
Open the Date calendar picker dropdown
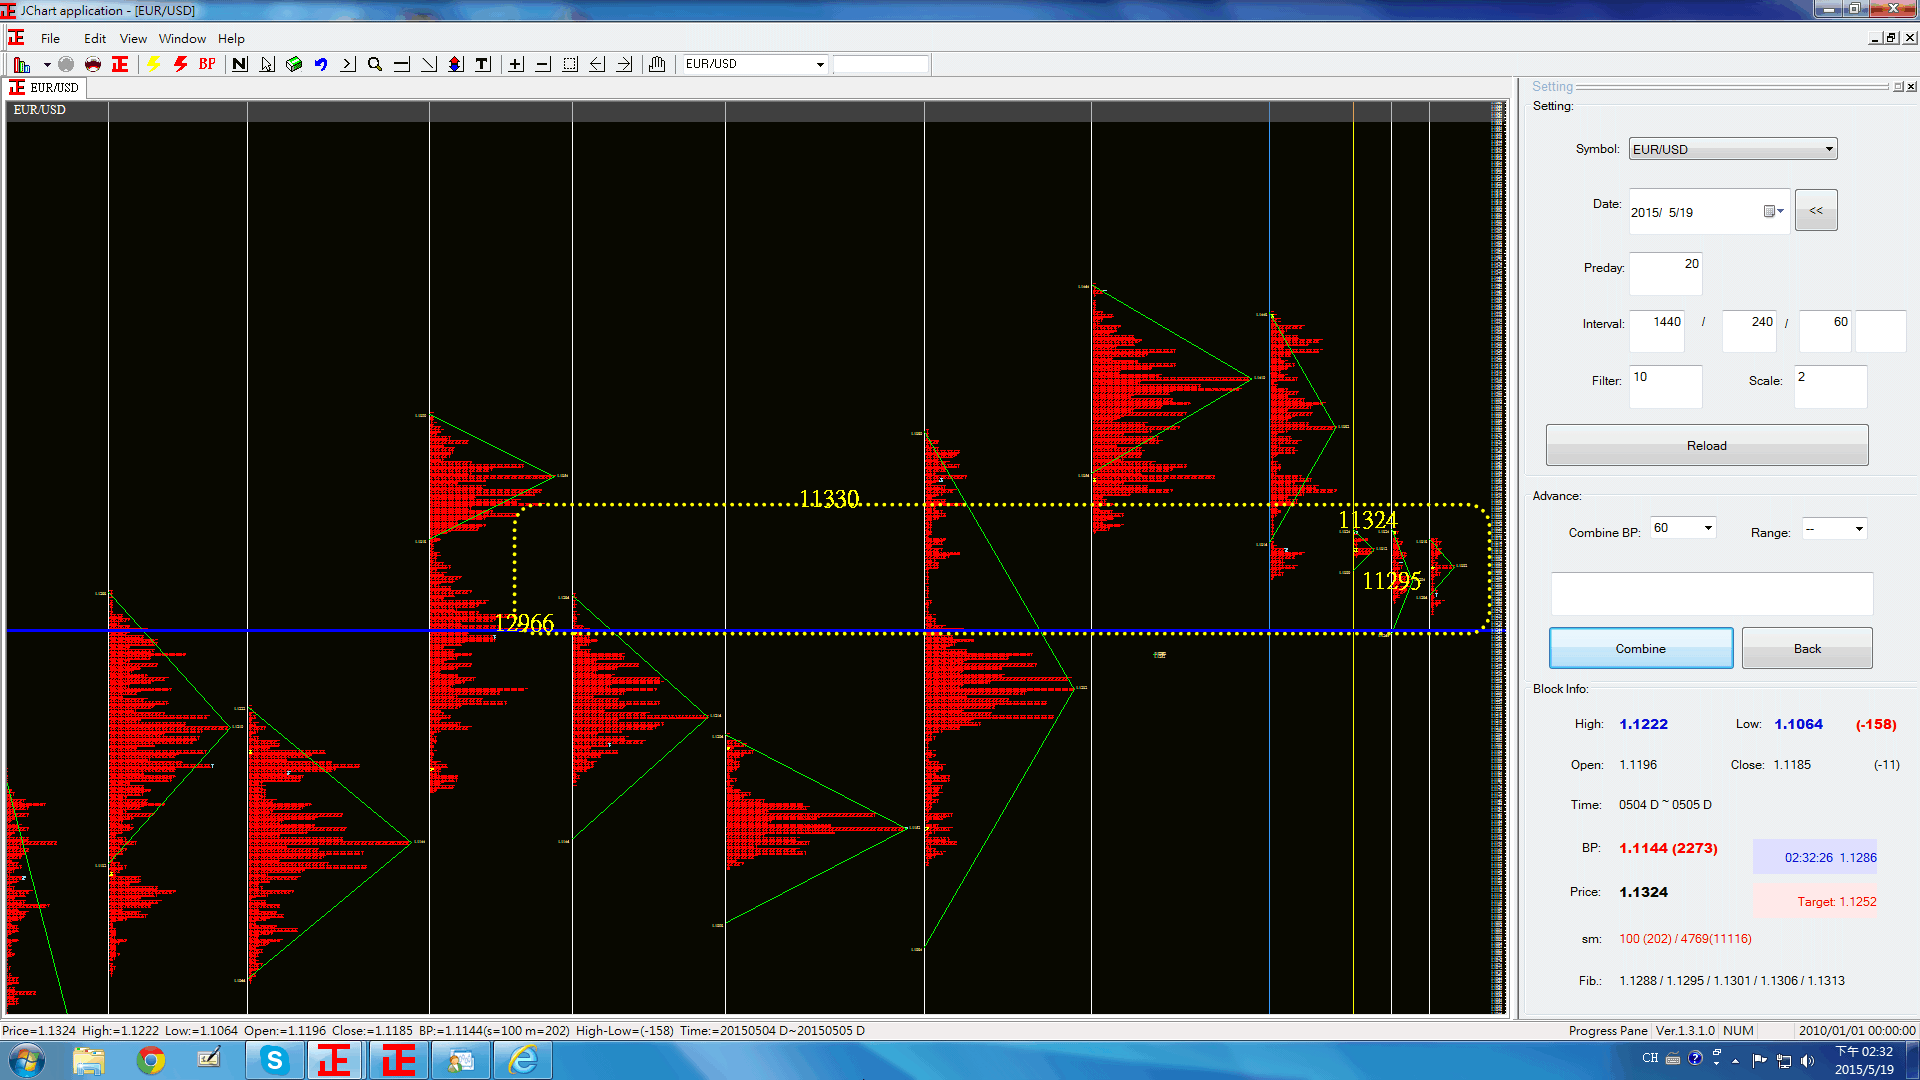pyautogui.click(x=1774, y=211)
